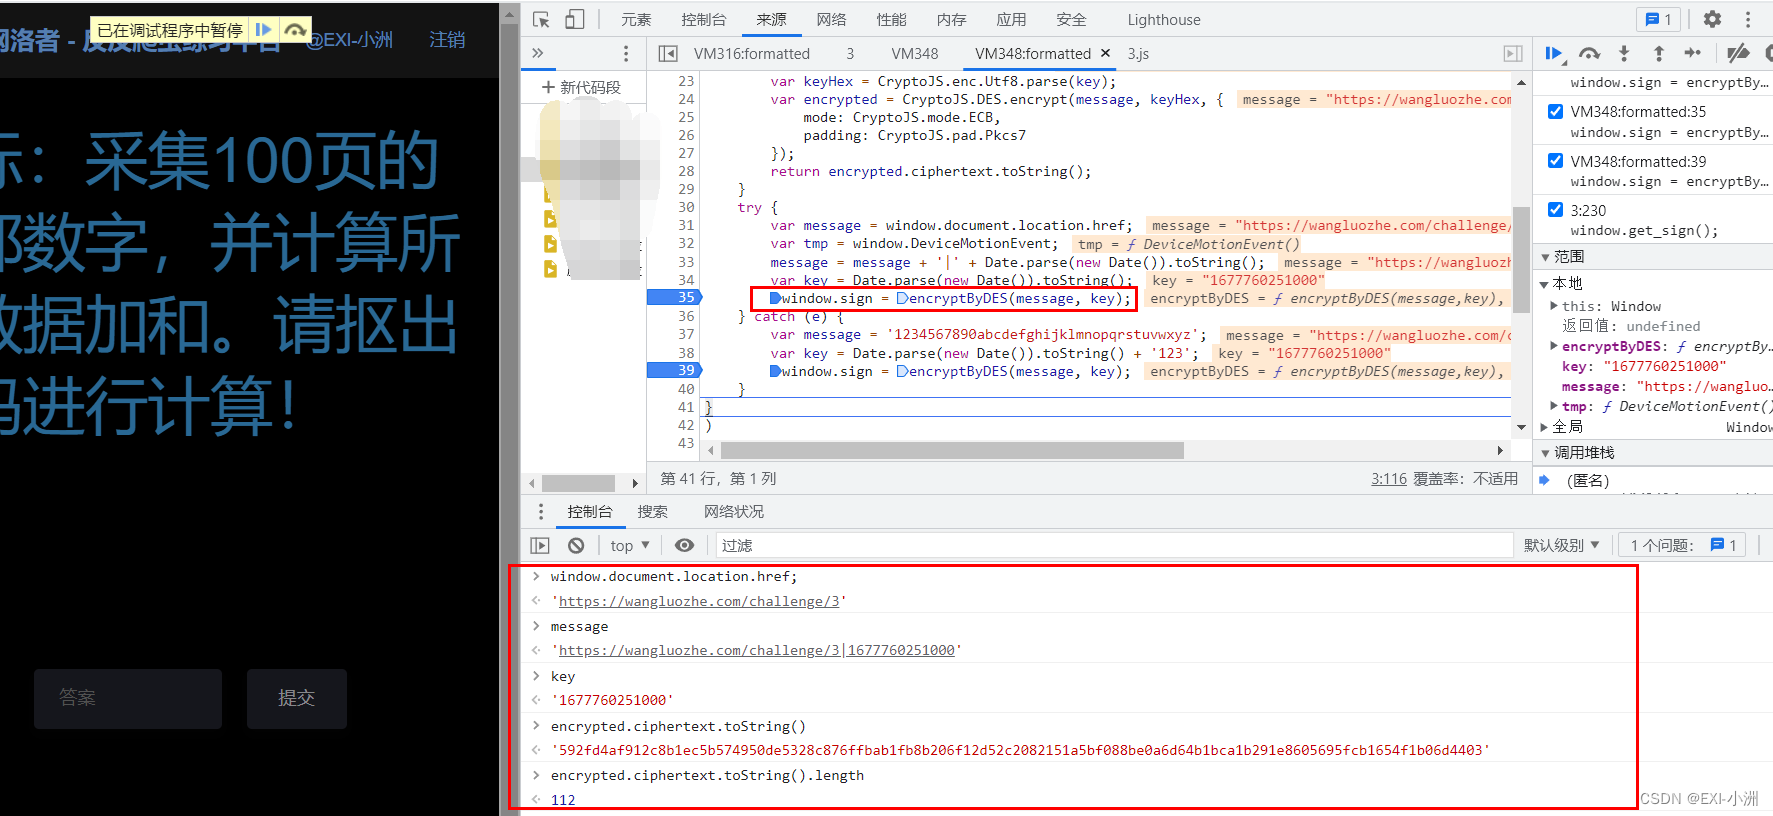1773x816 pixels.
Task: Step over from the paused overlay
Action: click(295, 30)
